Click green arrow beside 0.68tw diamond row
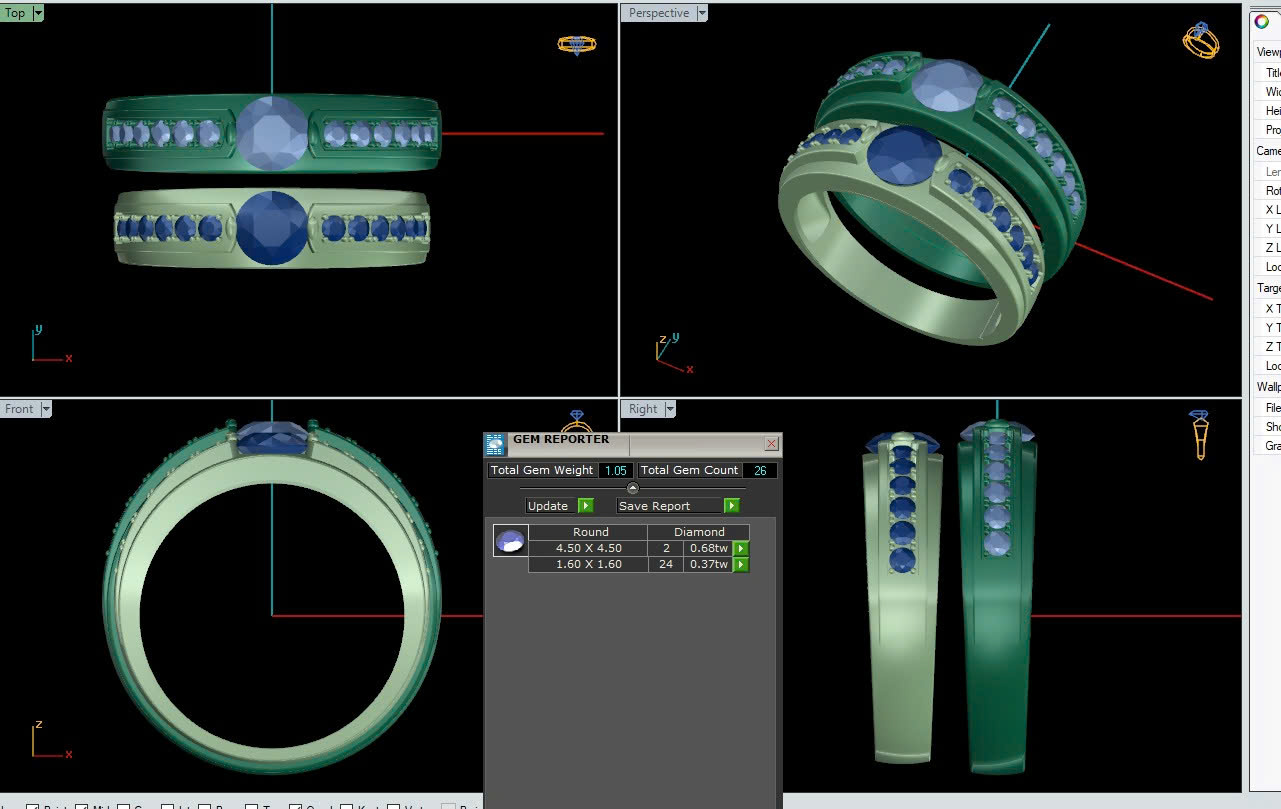 pos(741,548)
